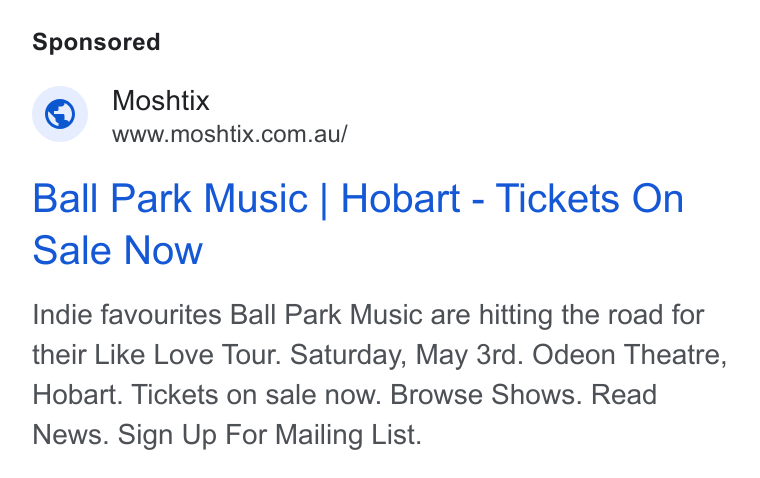The image size is (760, 478).
Task: Select 'Hobart' in the blue headline
Action: pos(400,198)
